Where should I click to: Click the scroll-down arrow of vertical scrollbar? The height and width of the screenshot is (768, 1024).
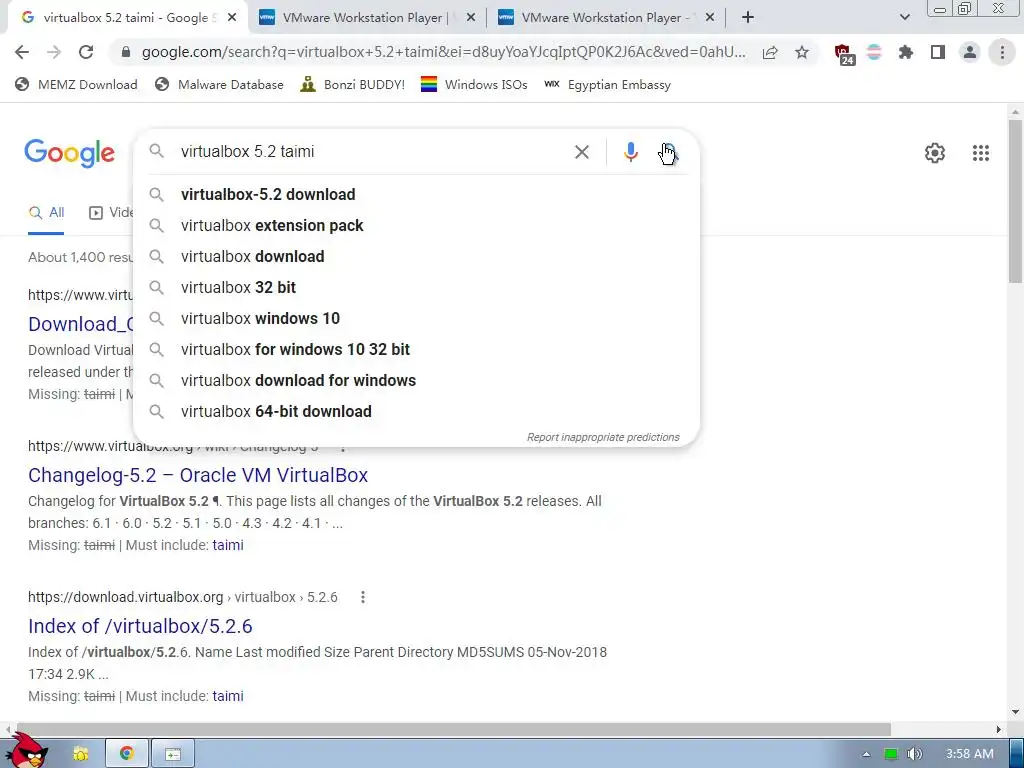click(x=1016, y=712)
